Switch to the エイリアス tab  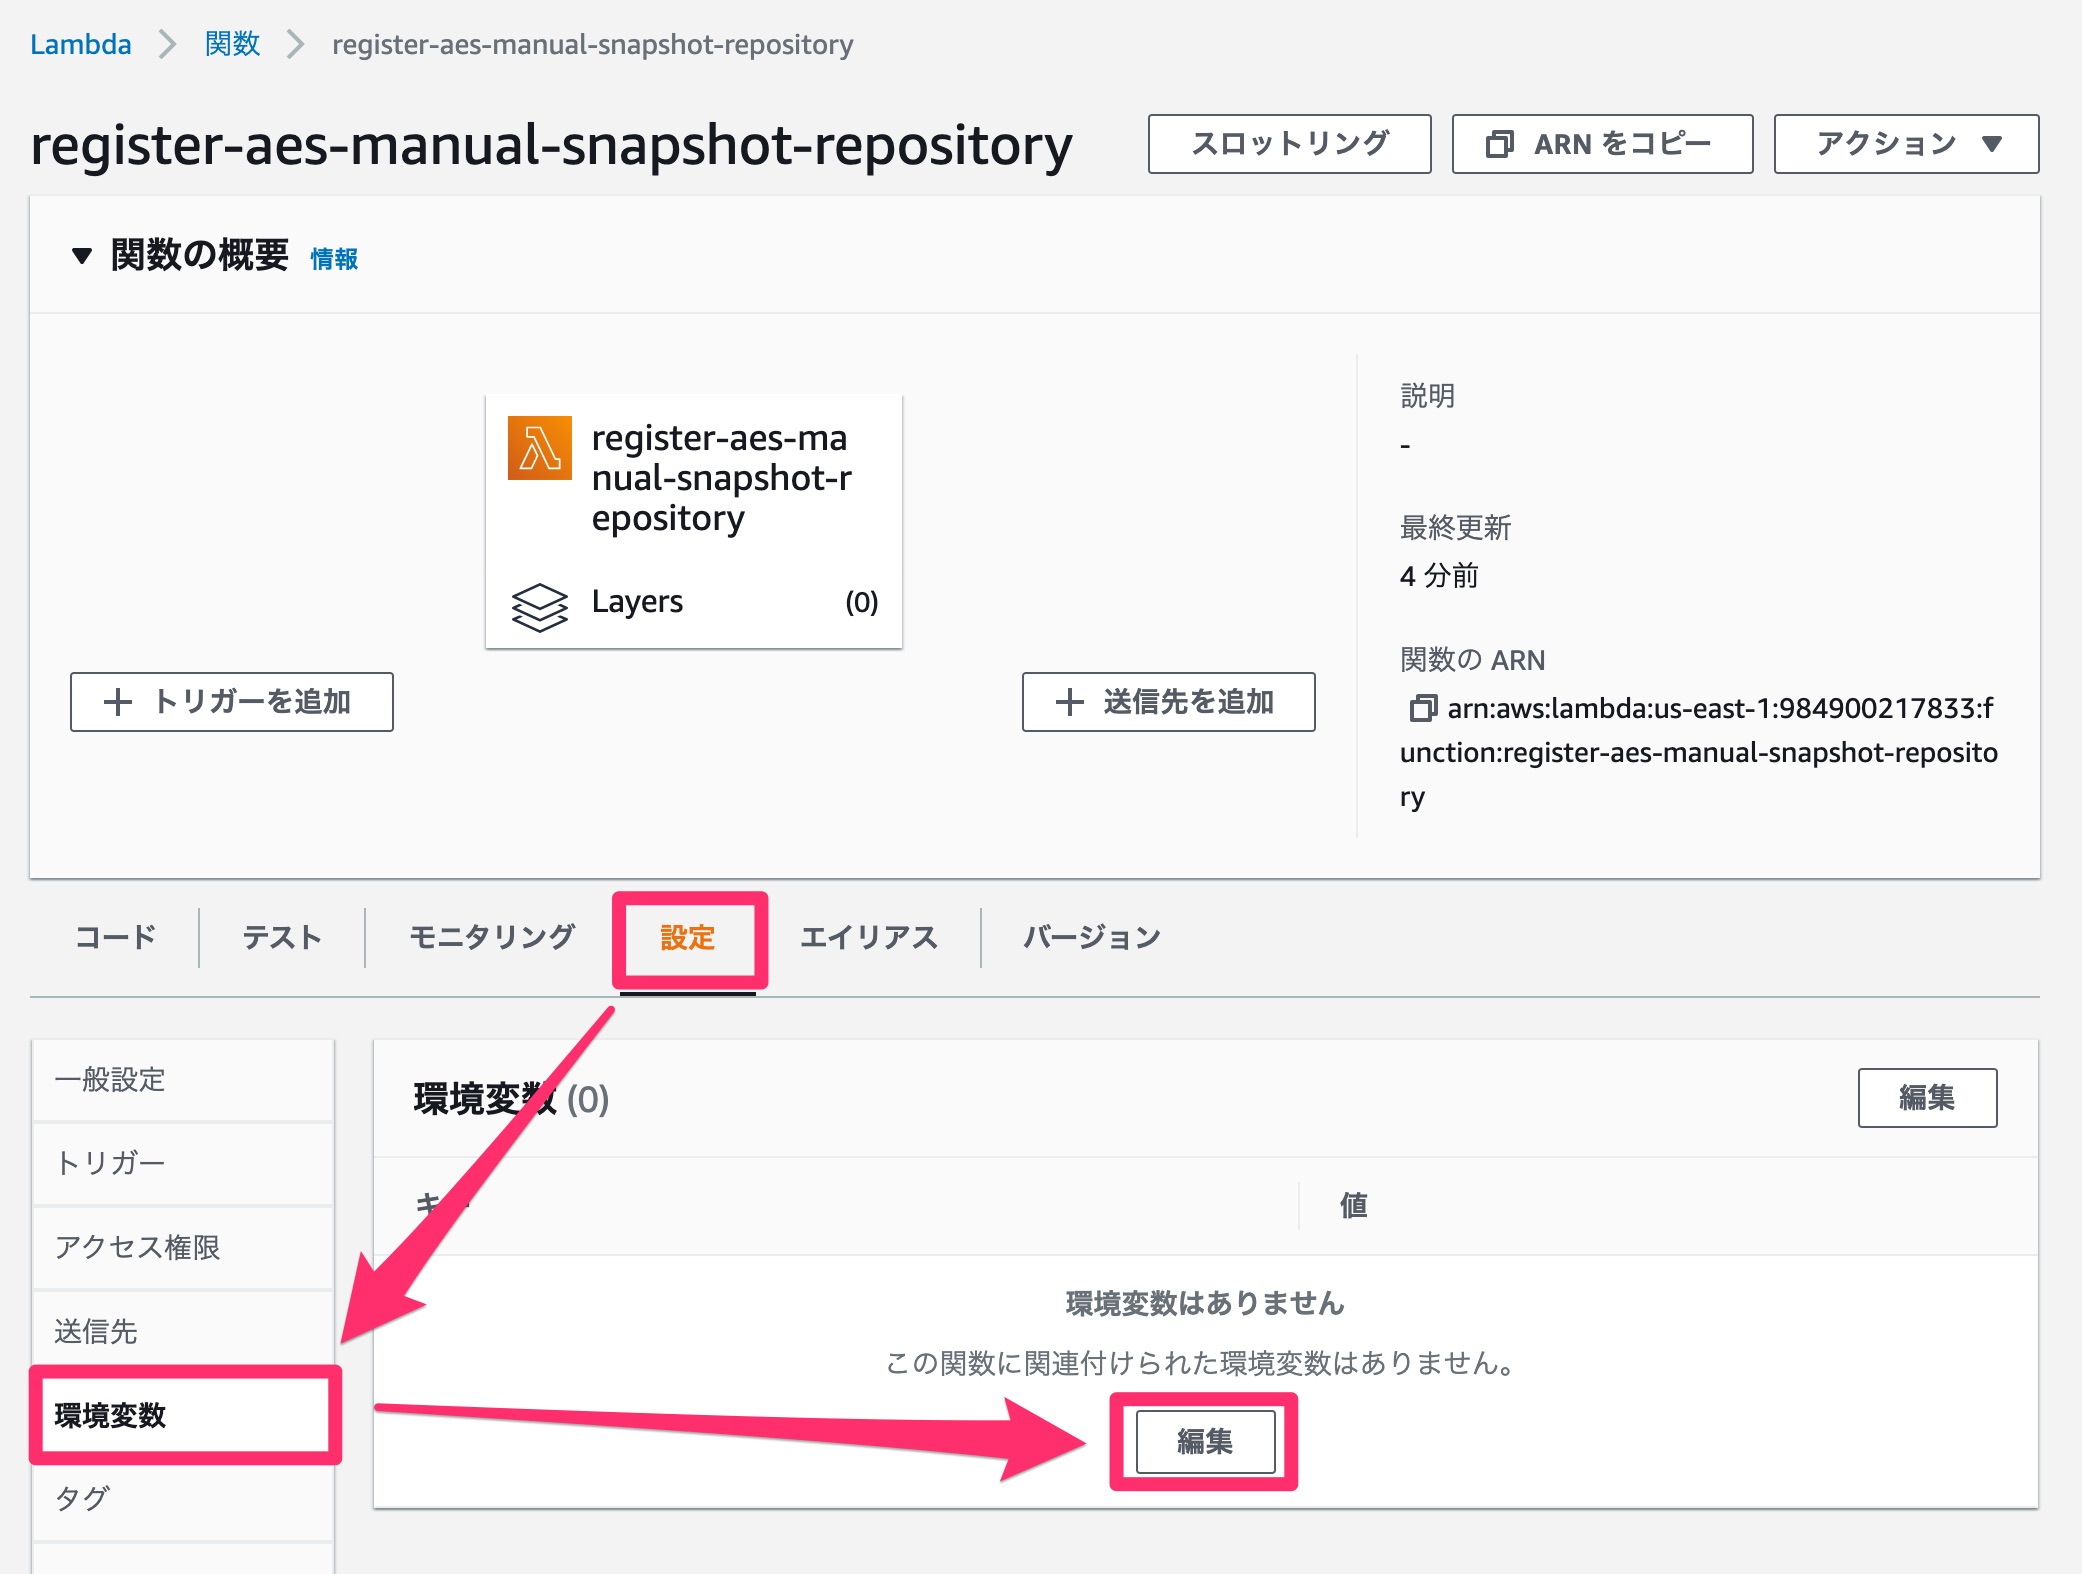(x=868, y=937)
